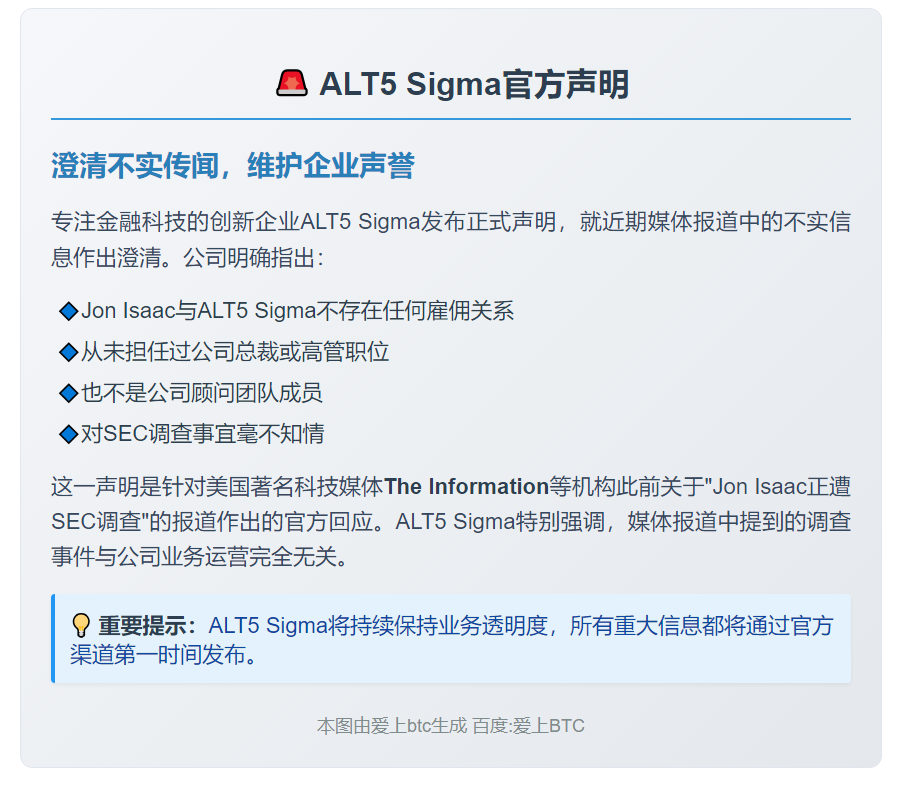Click the line "Jon Isaac与ALT5 Sigma不存在任何雇佣关系"

tap(297, 311)
